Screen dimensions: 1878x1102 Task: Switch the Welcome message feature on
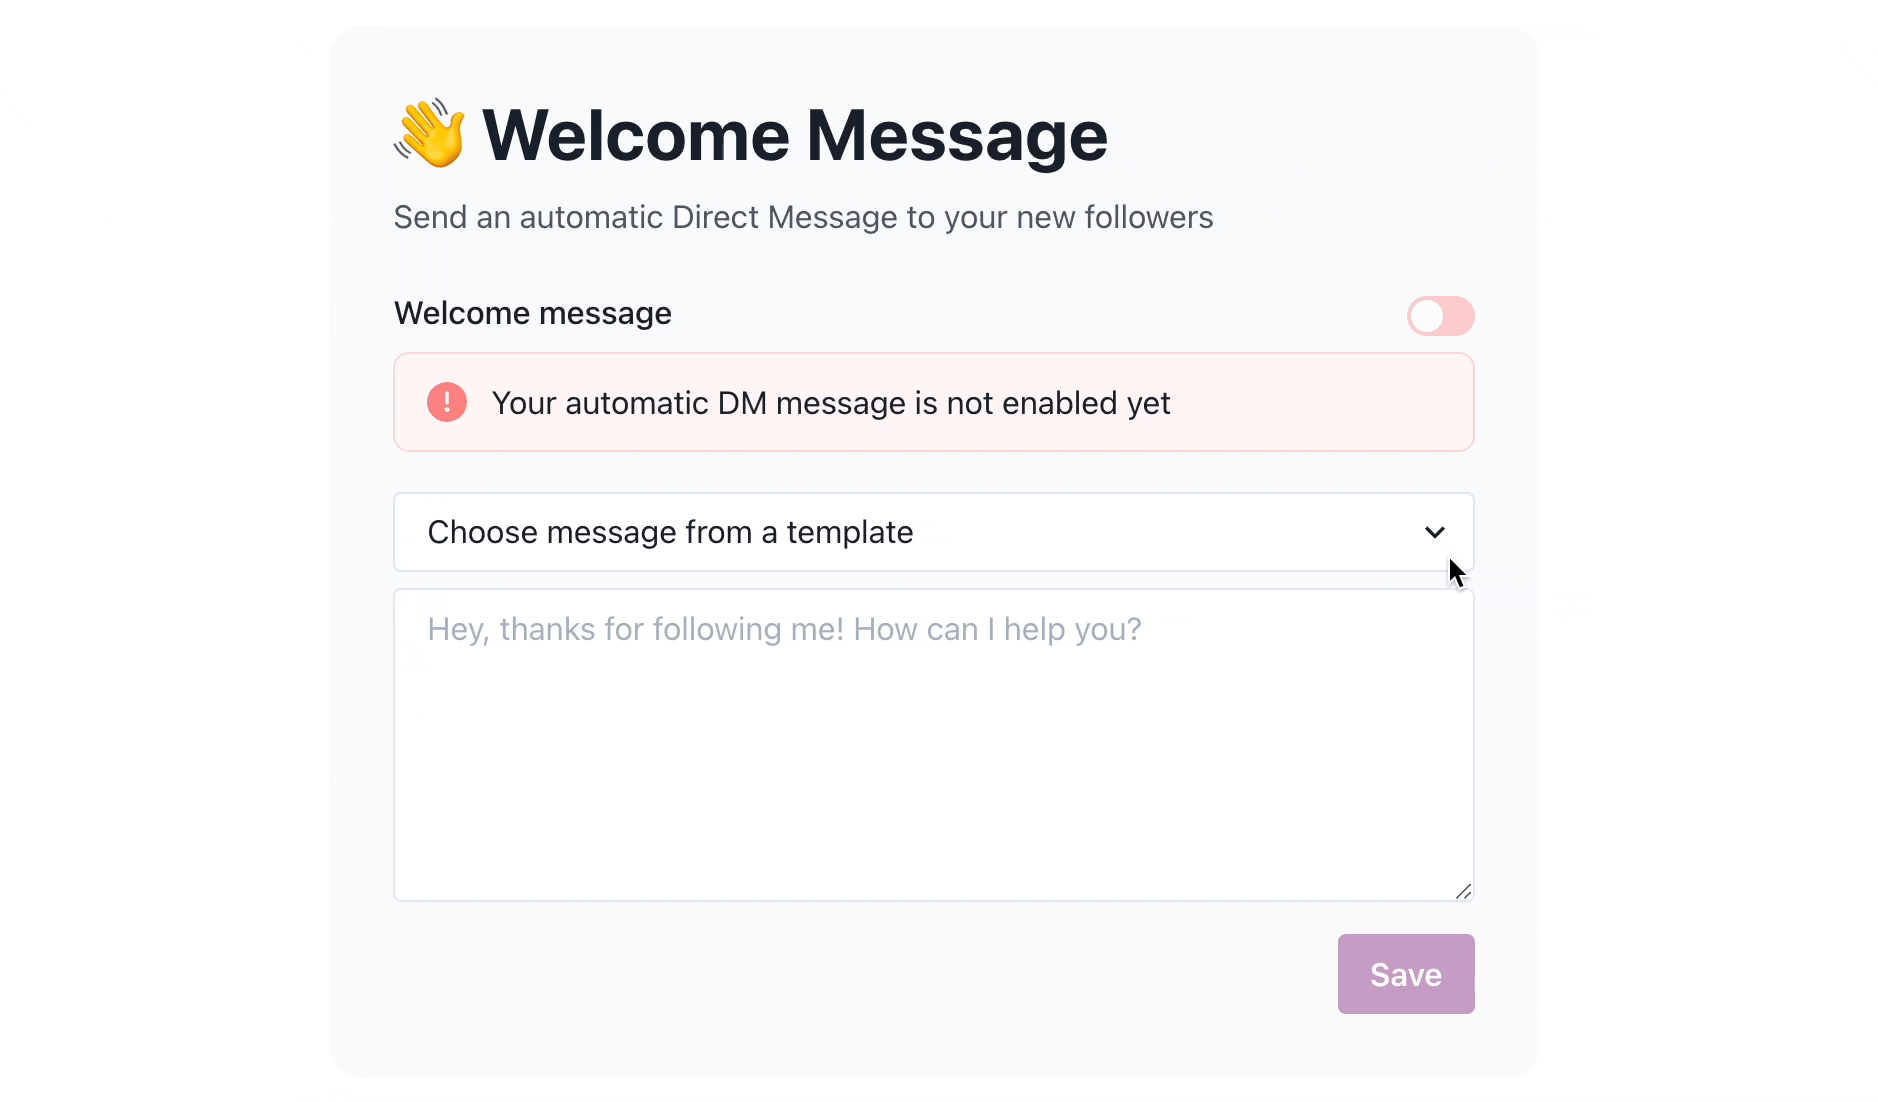1440,316
